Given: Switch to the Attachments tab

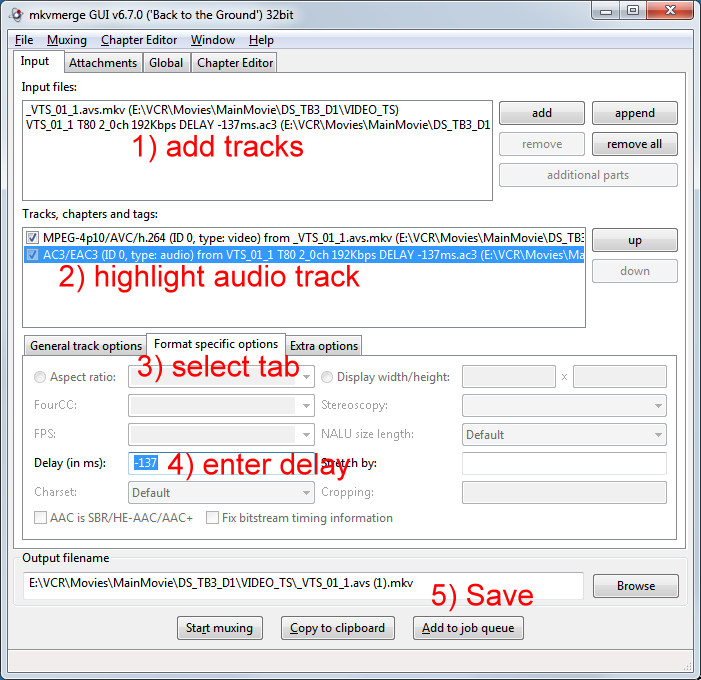Looking at the screenshot, I should coord(103,63).
